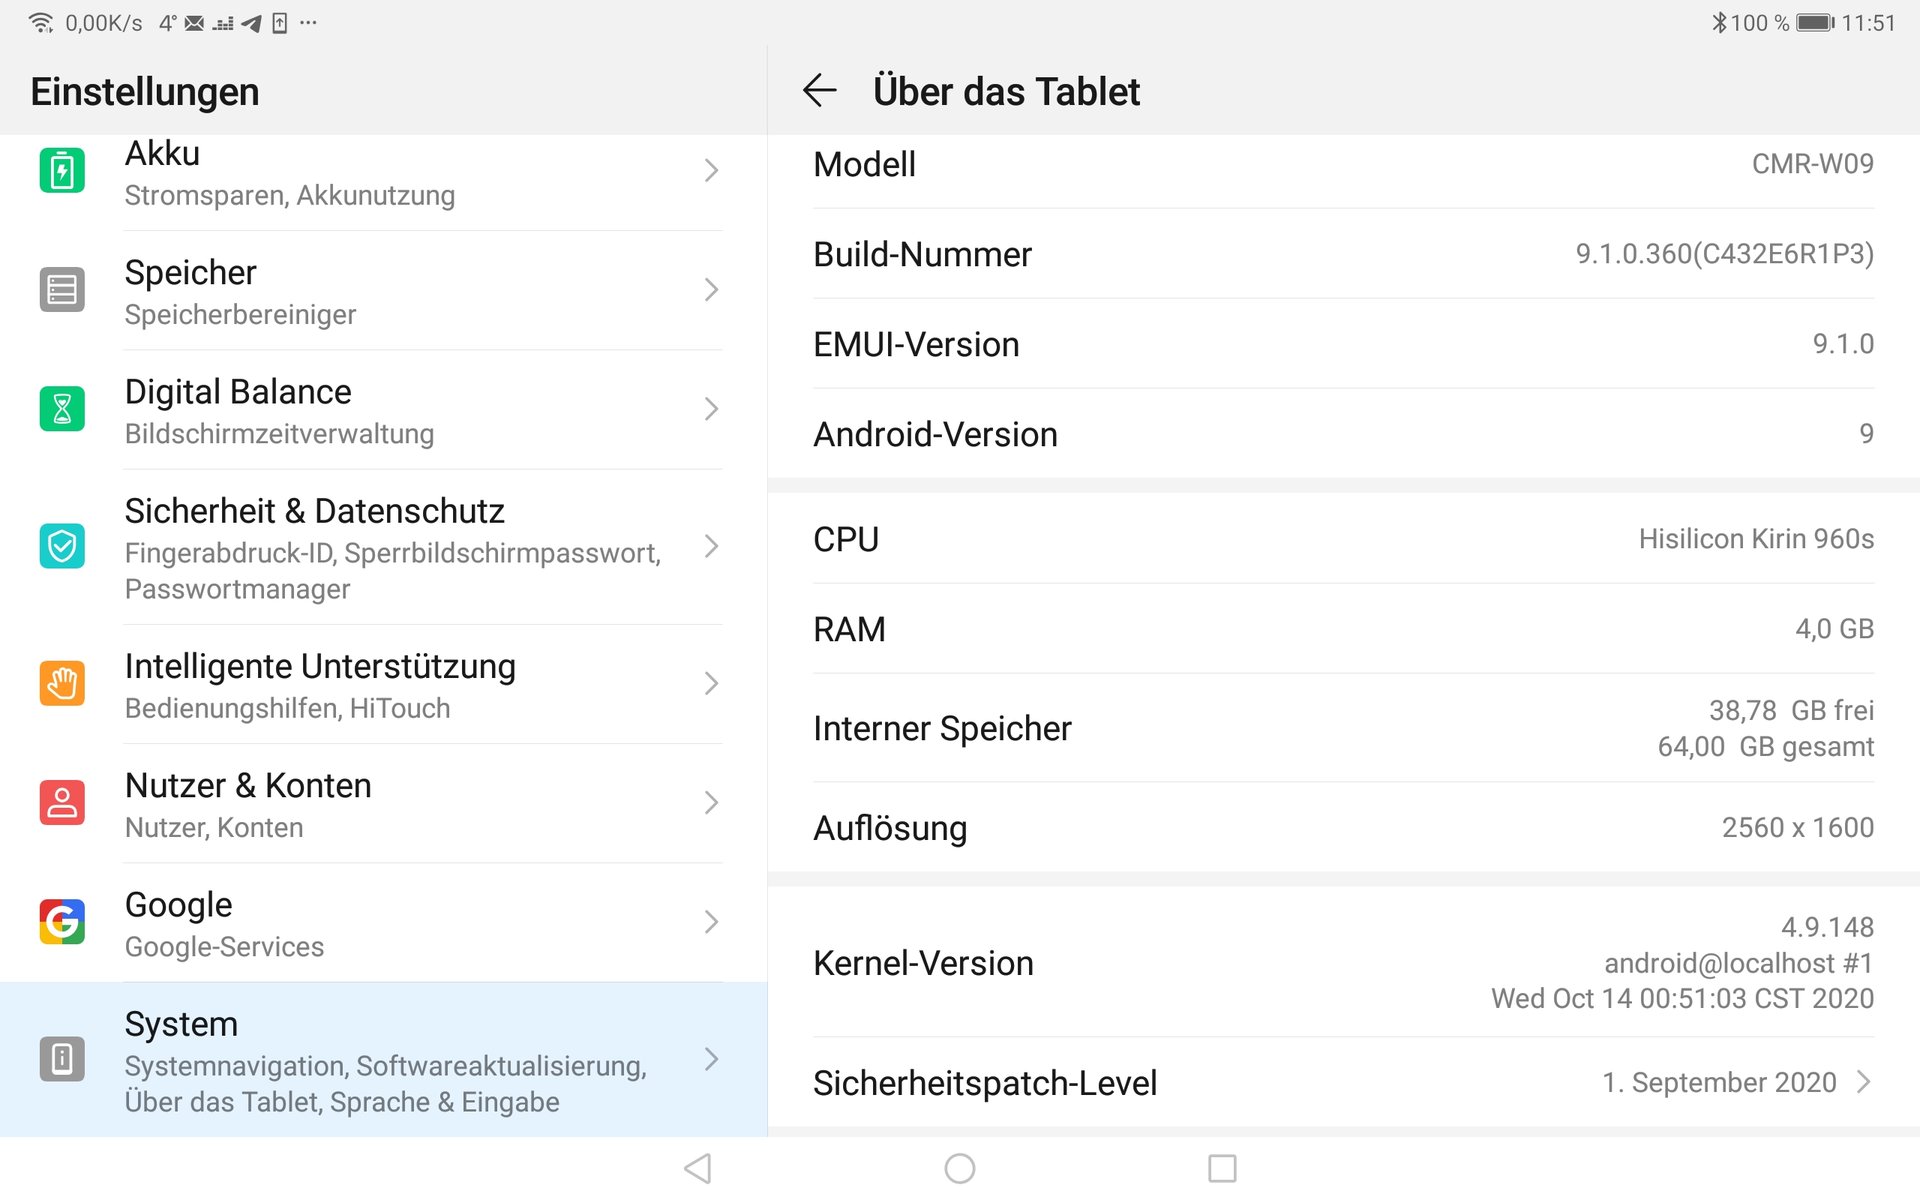Tap the Build-Nummer row
The image size is (1920, 1200).
pos(1344,254)
